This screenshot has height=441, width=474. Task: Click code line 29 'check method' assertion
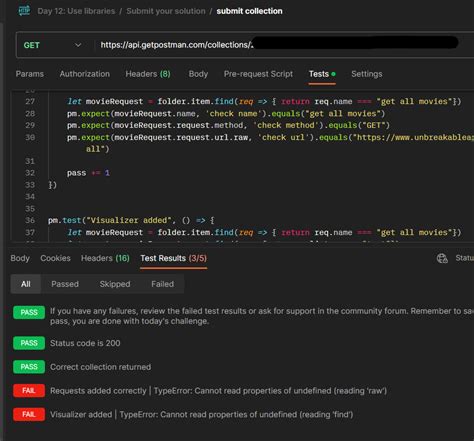[228, 125]
